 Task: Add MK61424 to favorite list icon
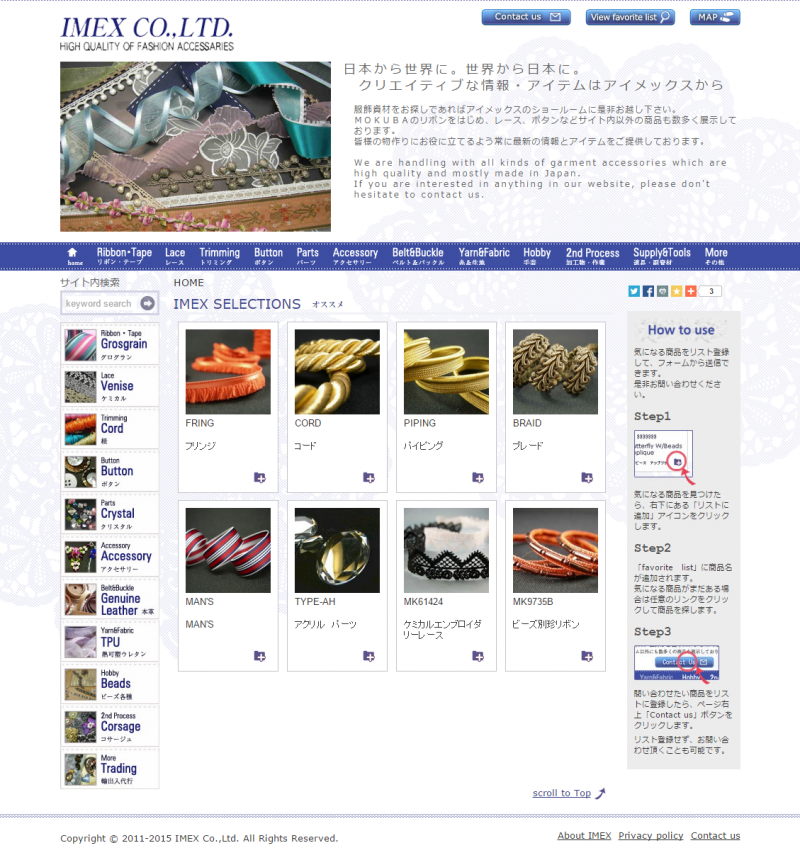478,656
